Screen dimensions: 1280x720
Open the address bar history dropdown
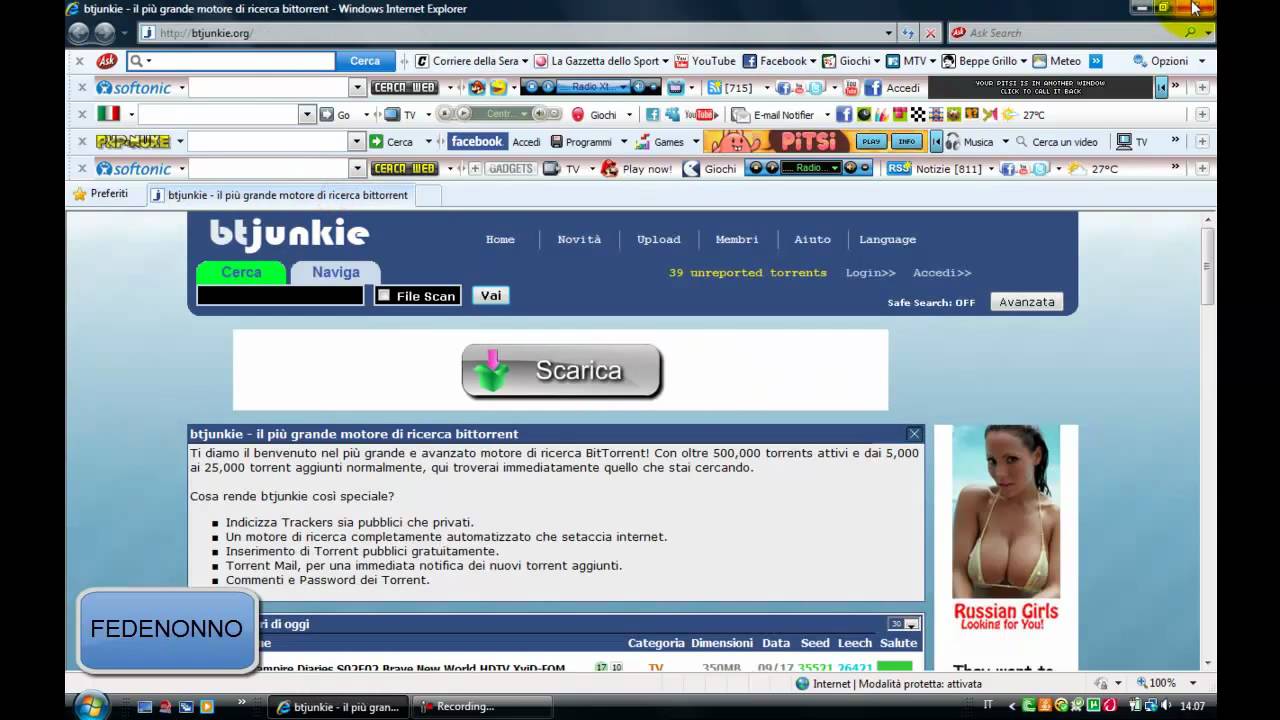pos(889,33)
